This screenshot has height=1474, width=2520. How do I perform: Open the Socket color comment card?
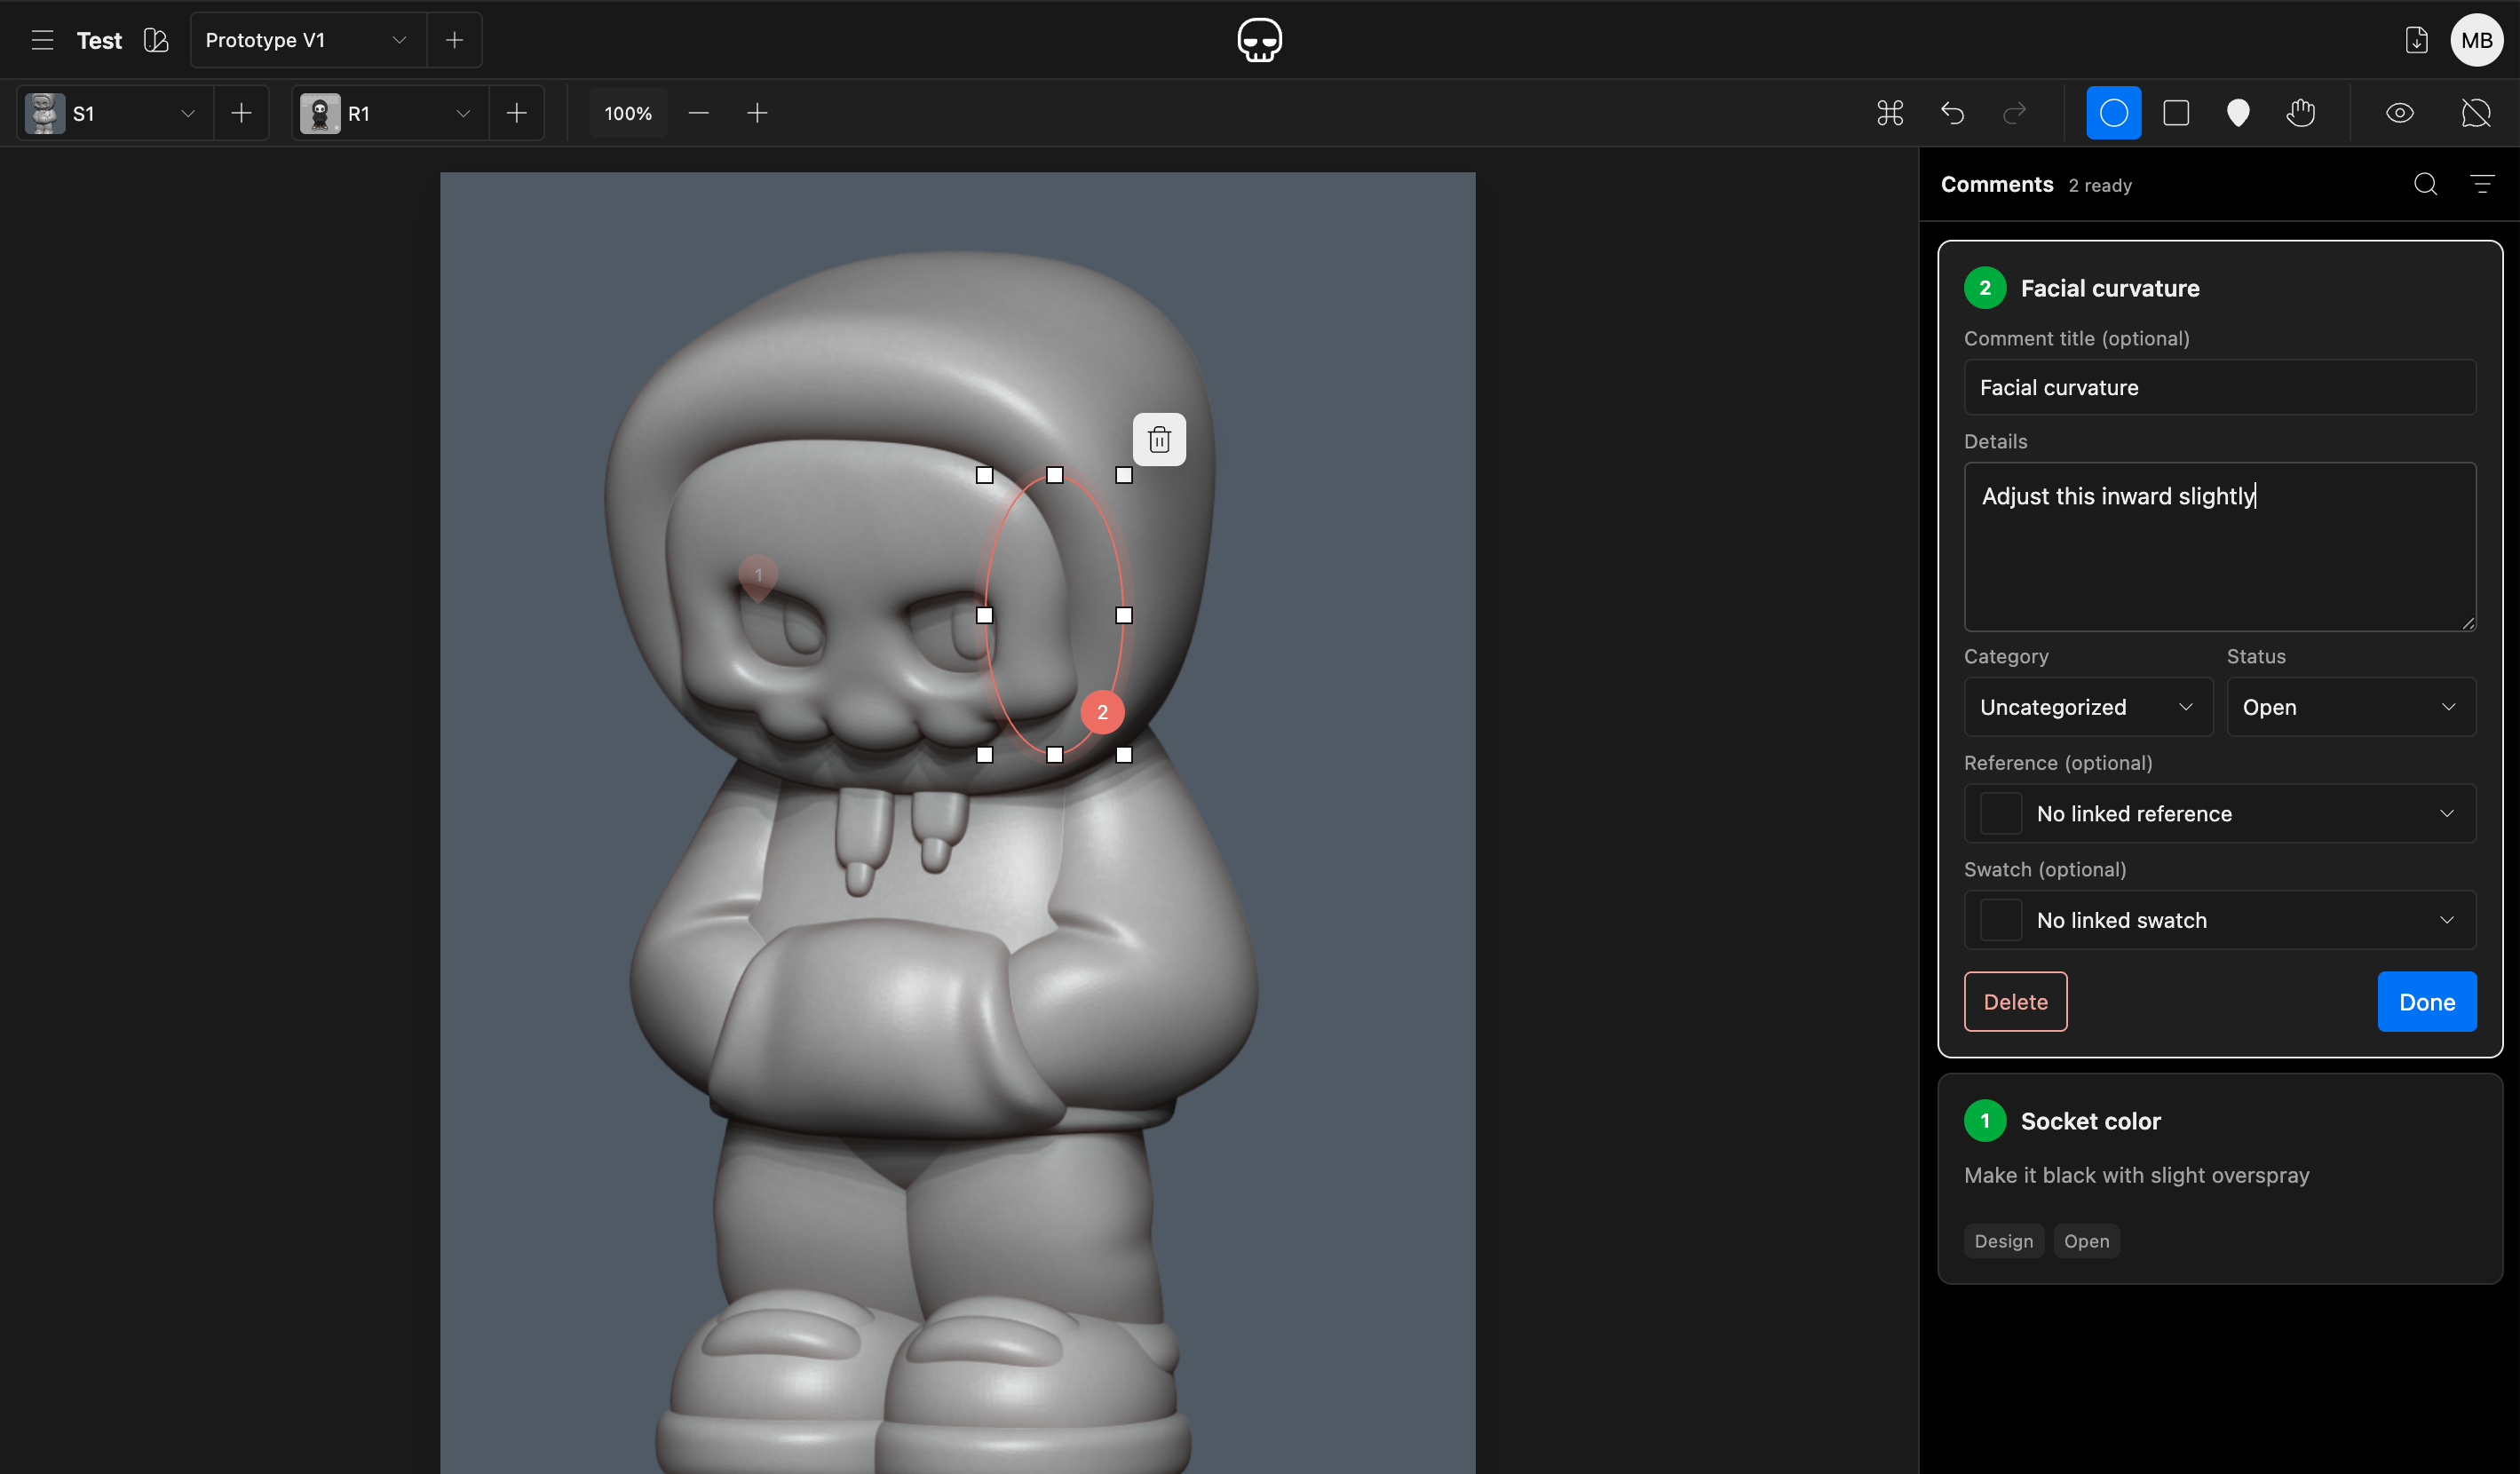(x=2220, y=1179)
